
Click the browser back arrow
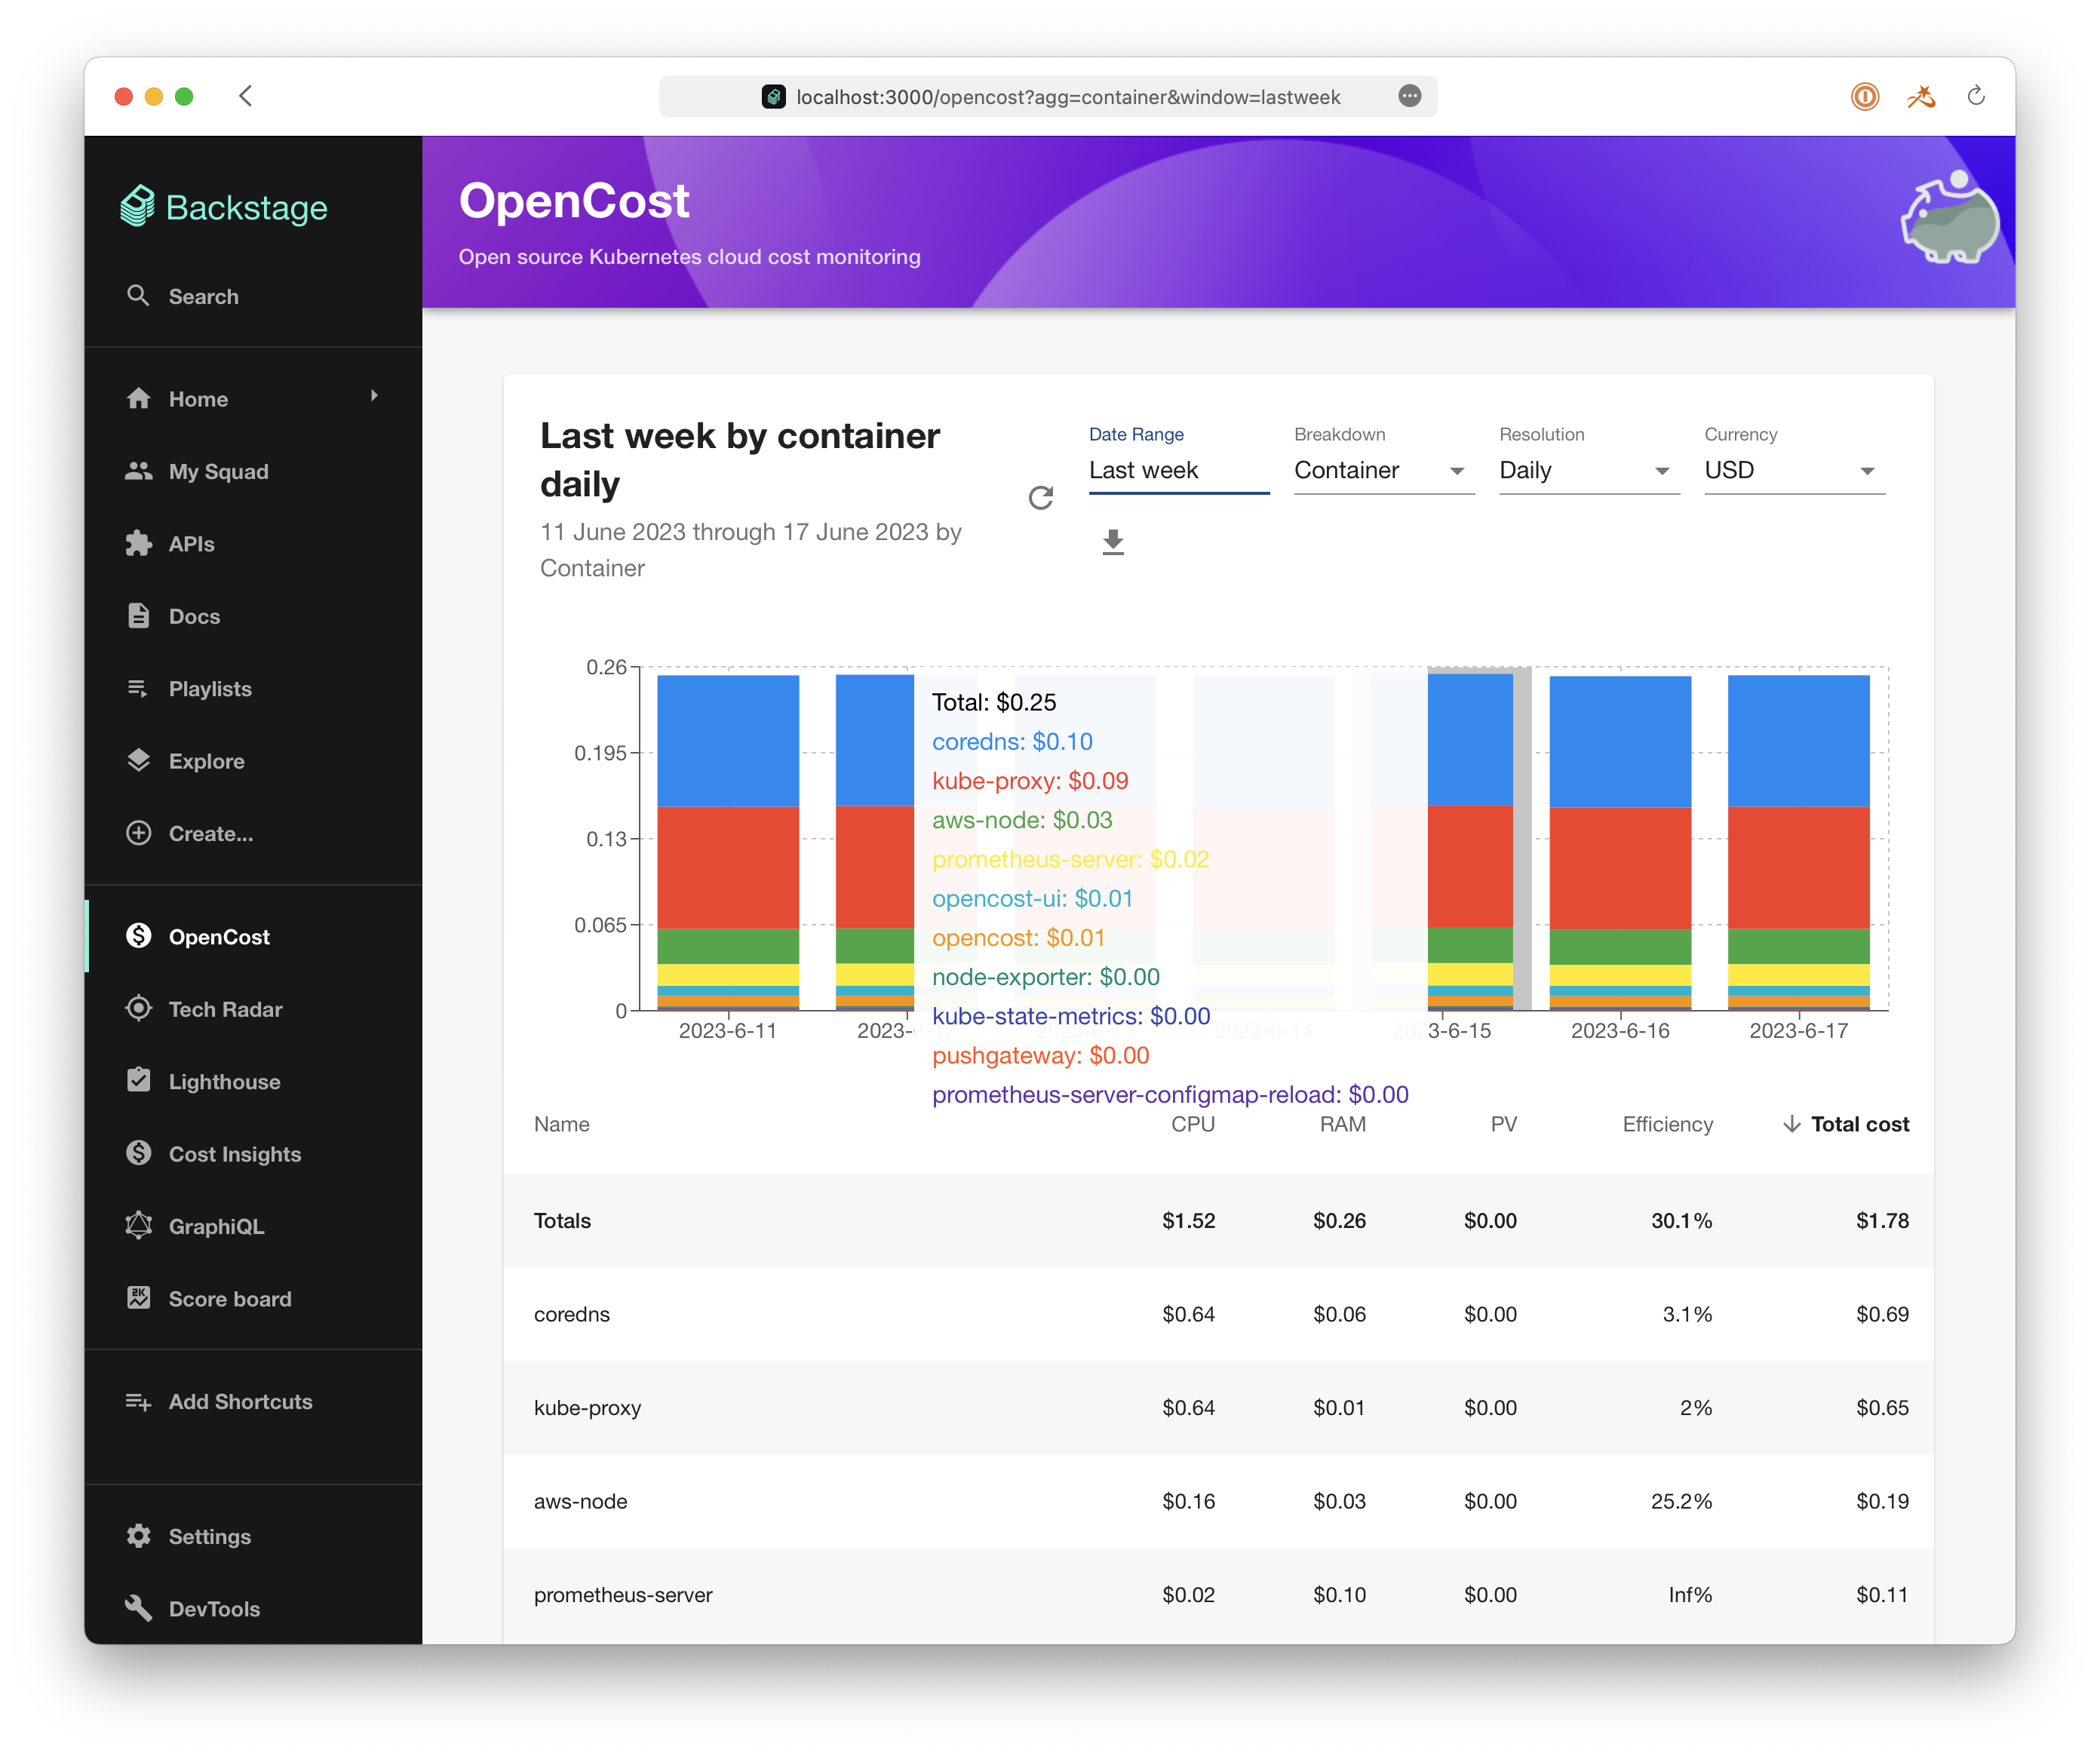(246, 96)
